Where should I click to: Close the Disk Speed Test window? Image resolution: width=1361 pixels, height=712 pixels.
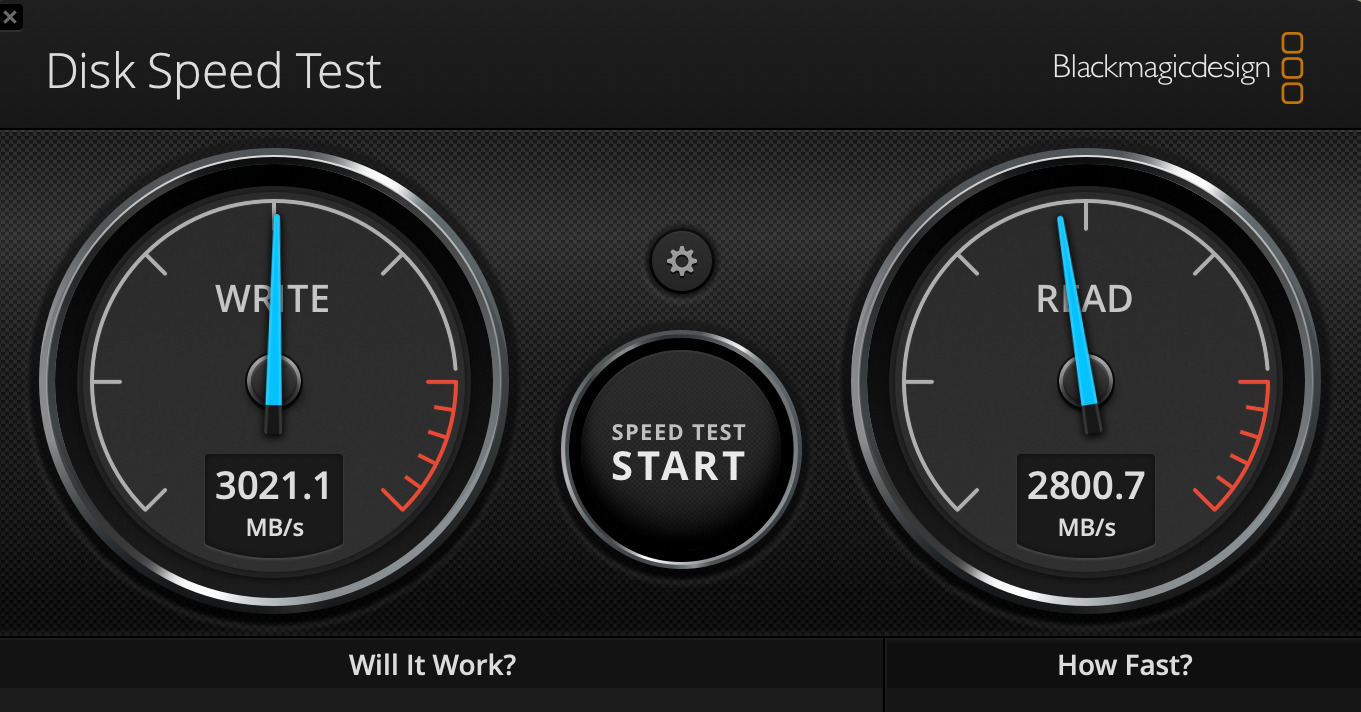(10, 17)
